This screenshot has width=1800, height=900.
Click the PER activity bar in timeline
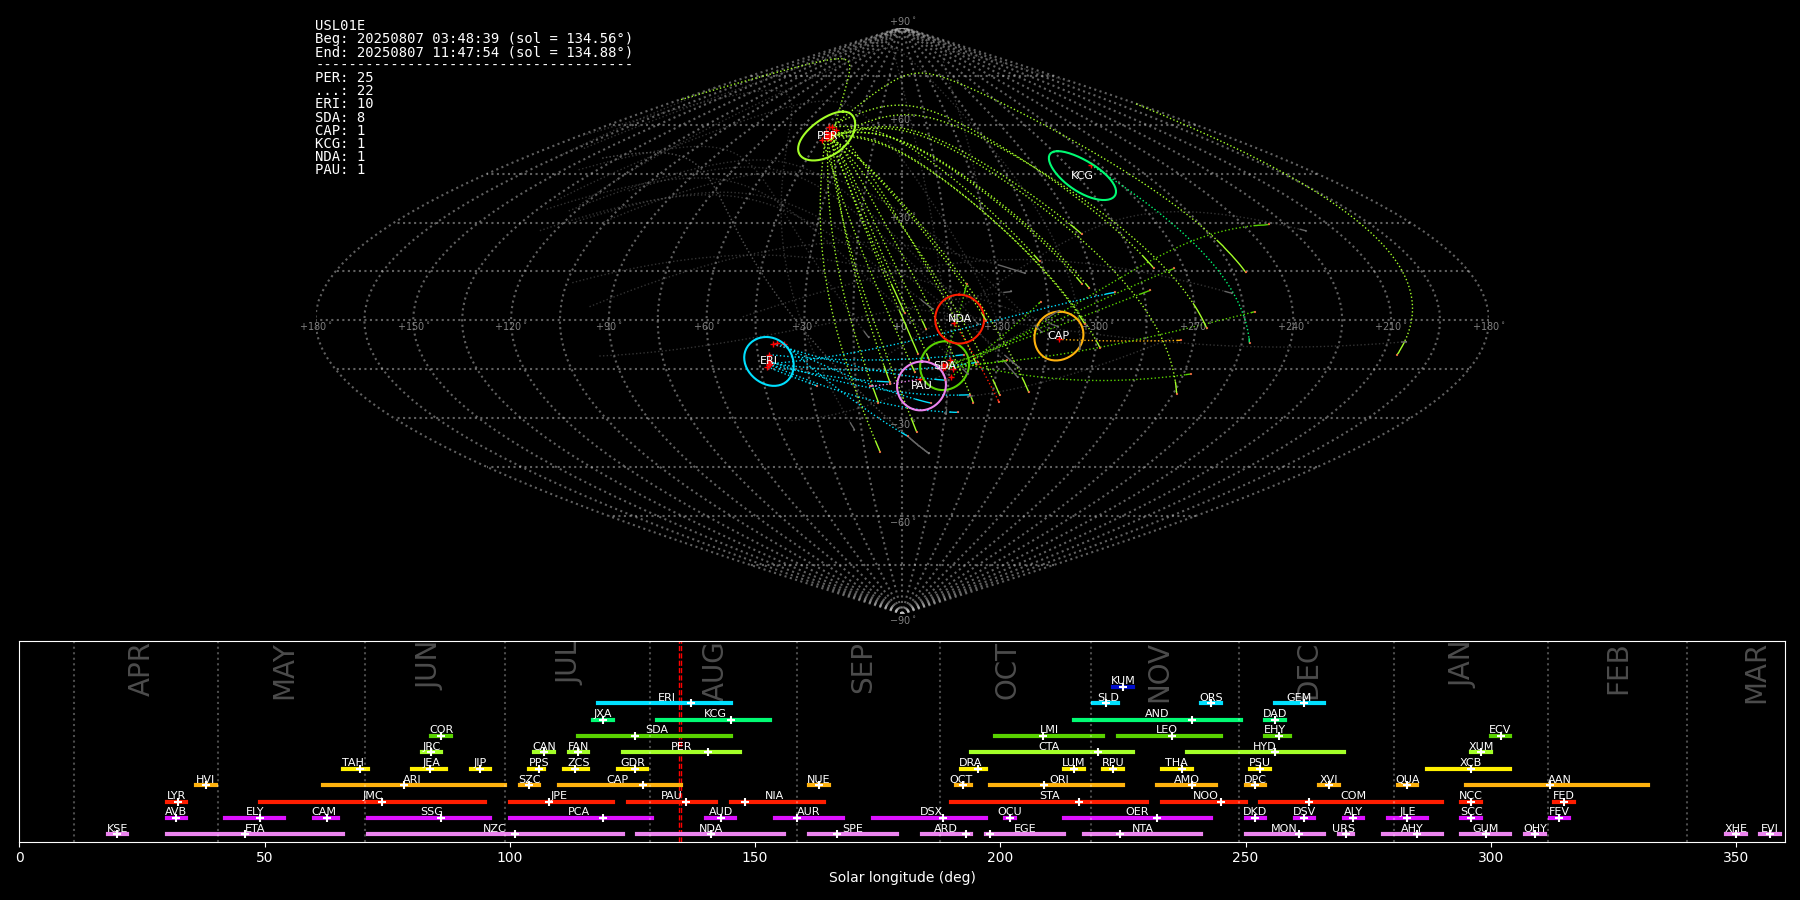click(x=681, y=752)
